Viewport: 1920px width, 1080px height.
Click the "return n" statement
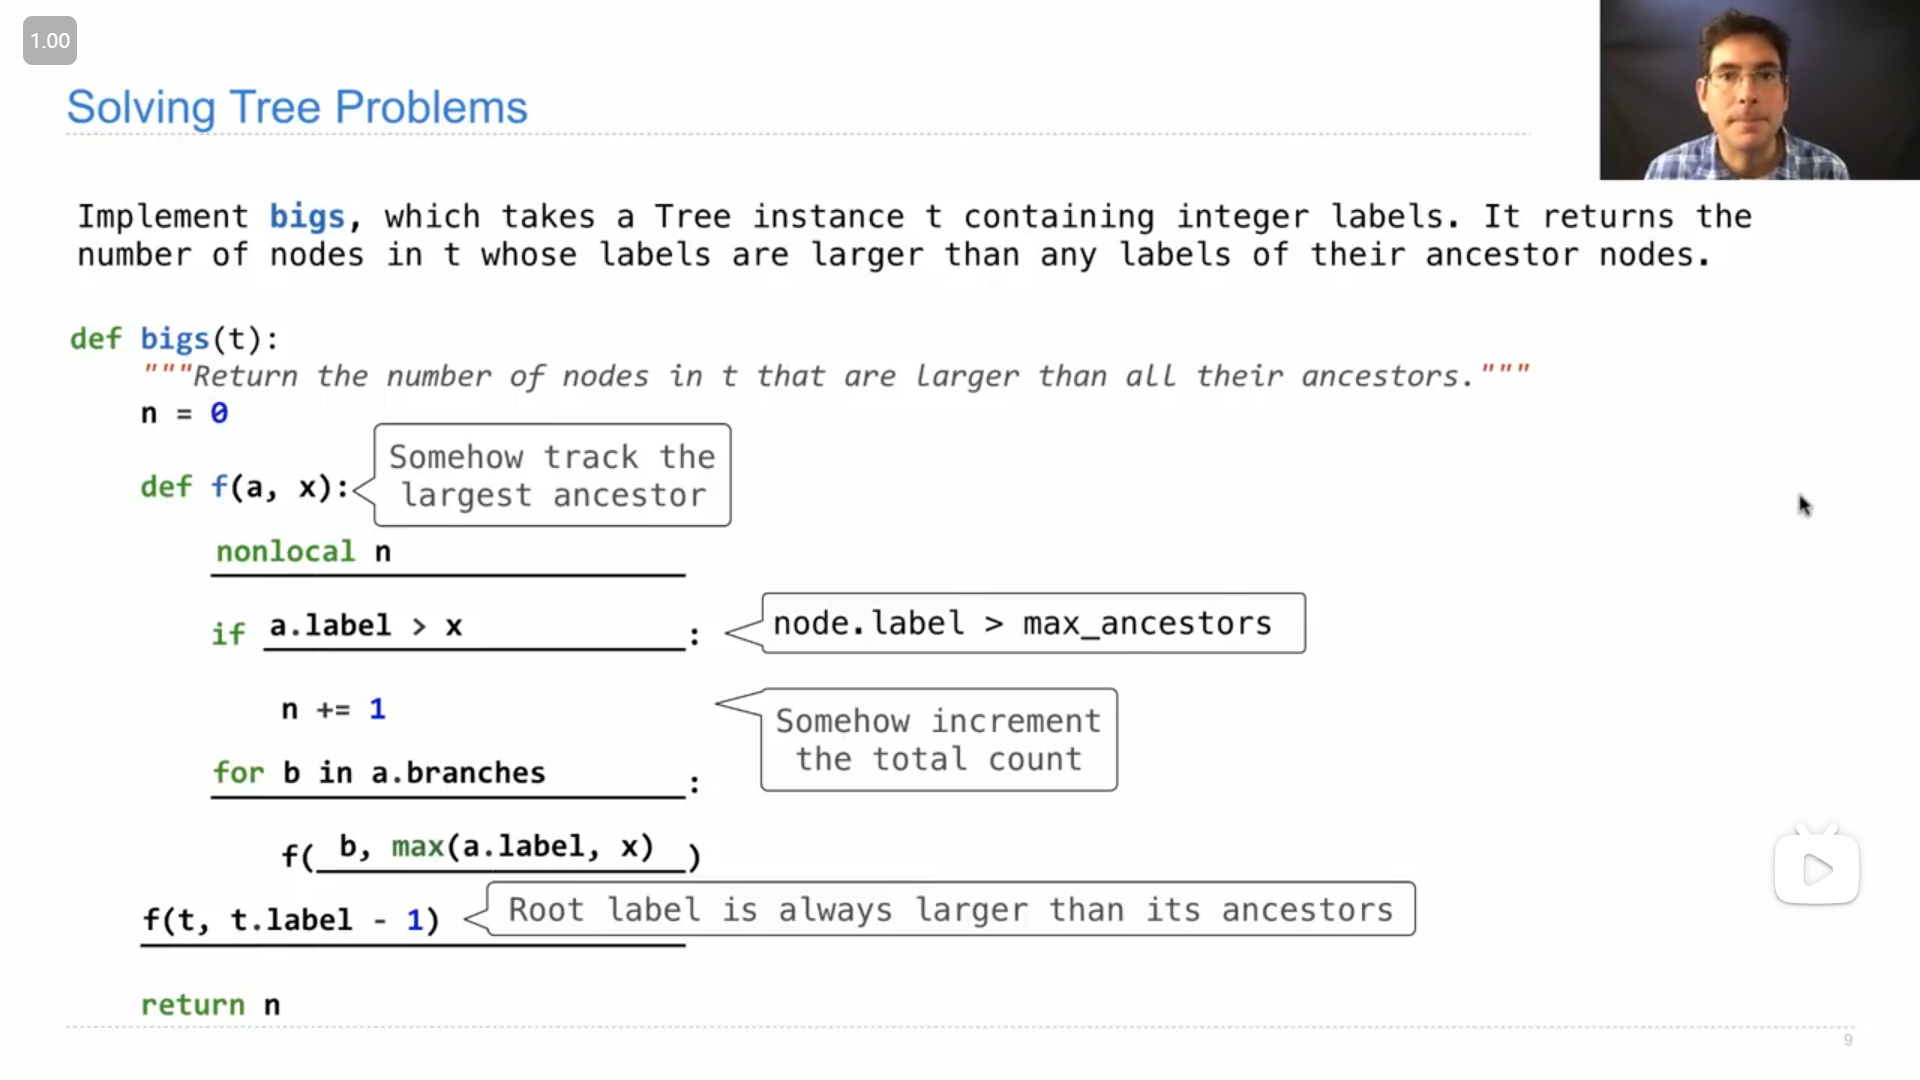210,1005
